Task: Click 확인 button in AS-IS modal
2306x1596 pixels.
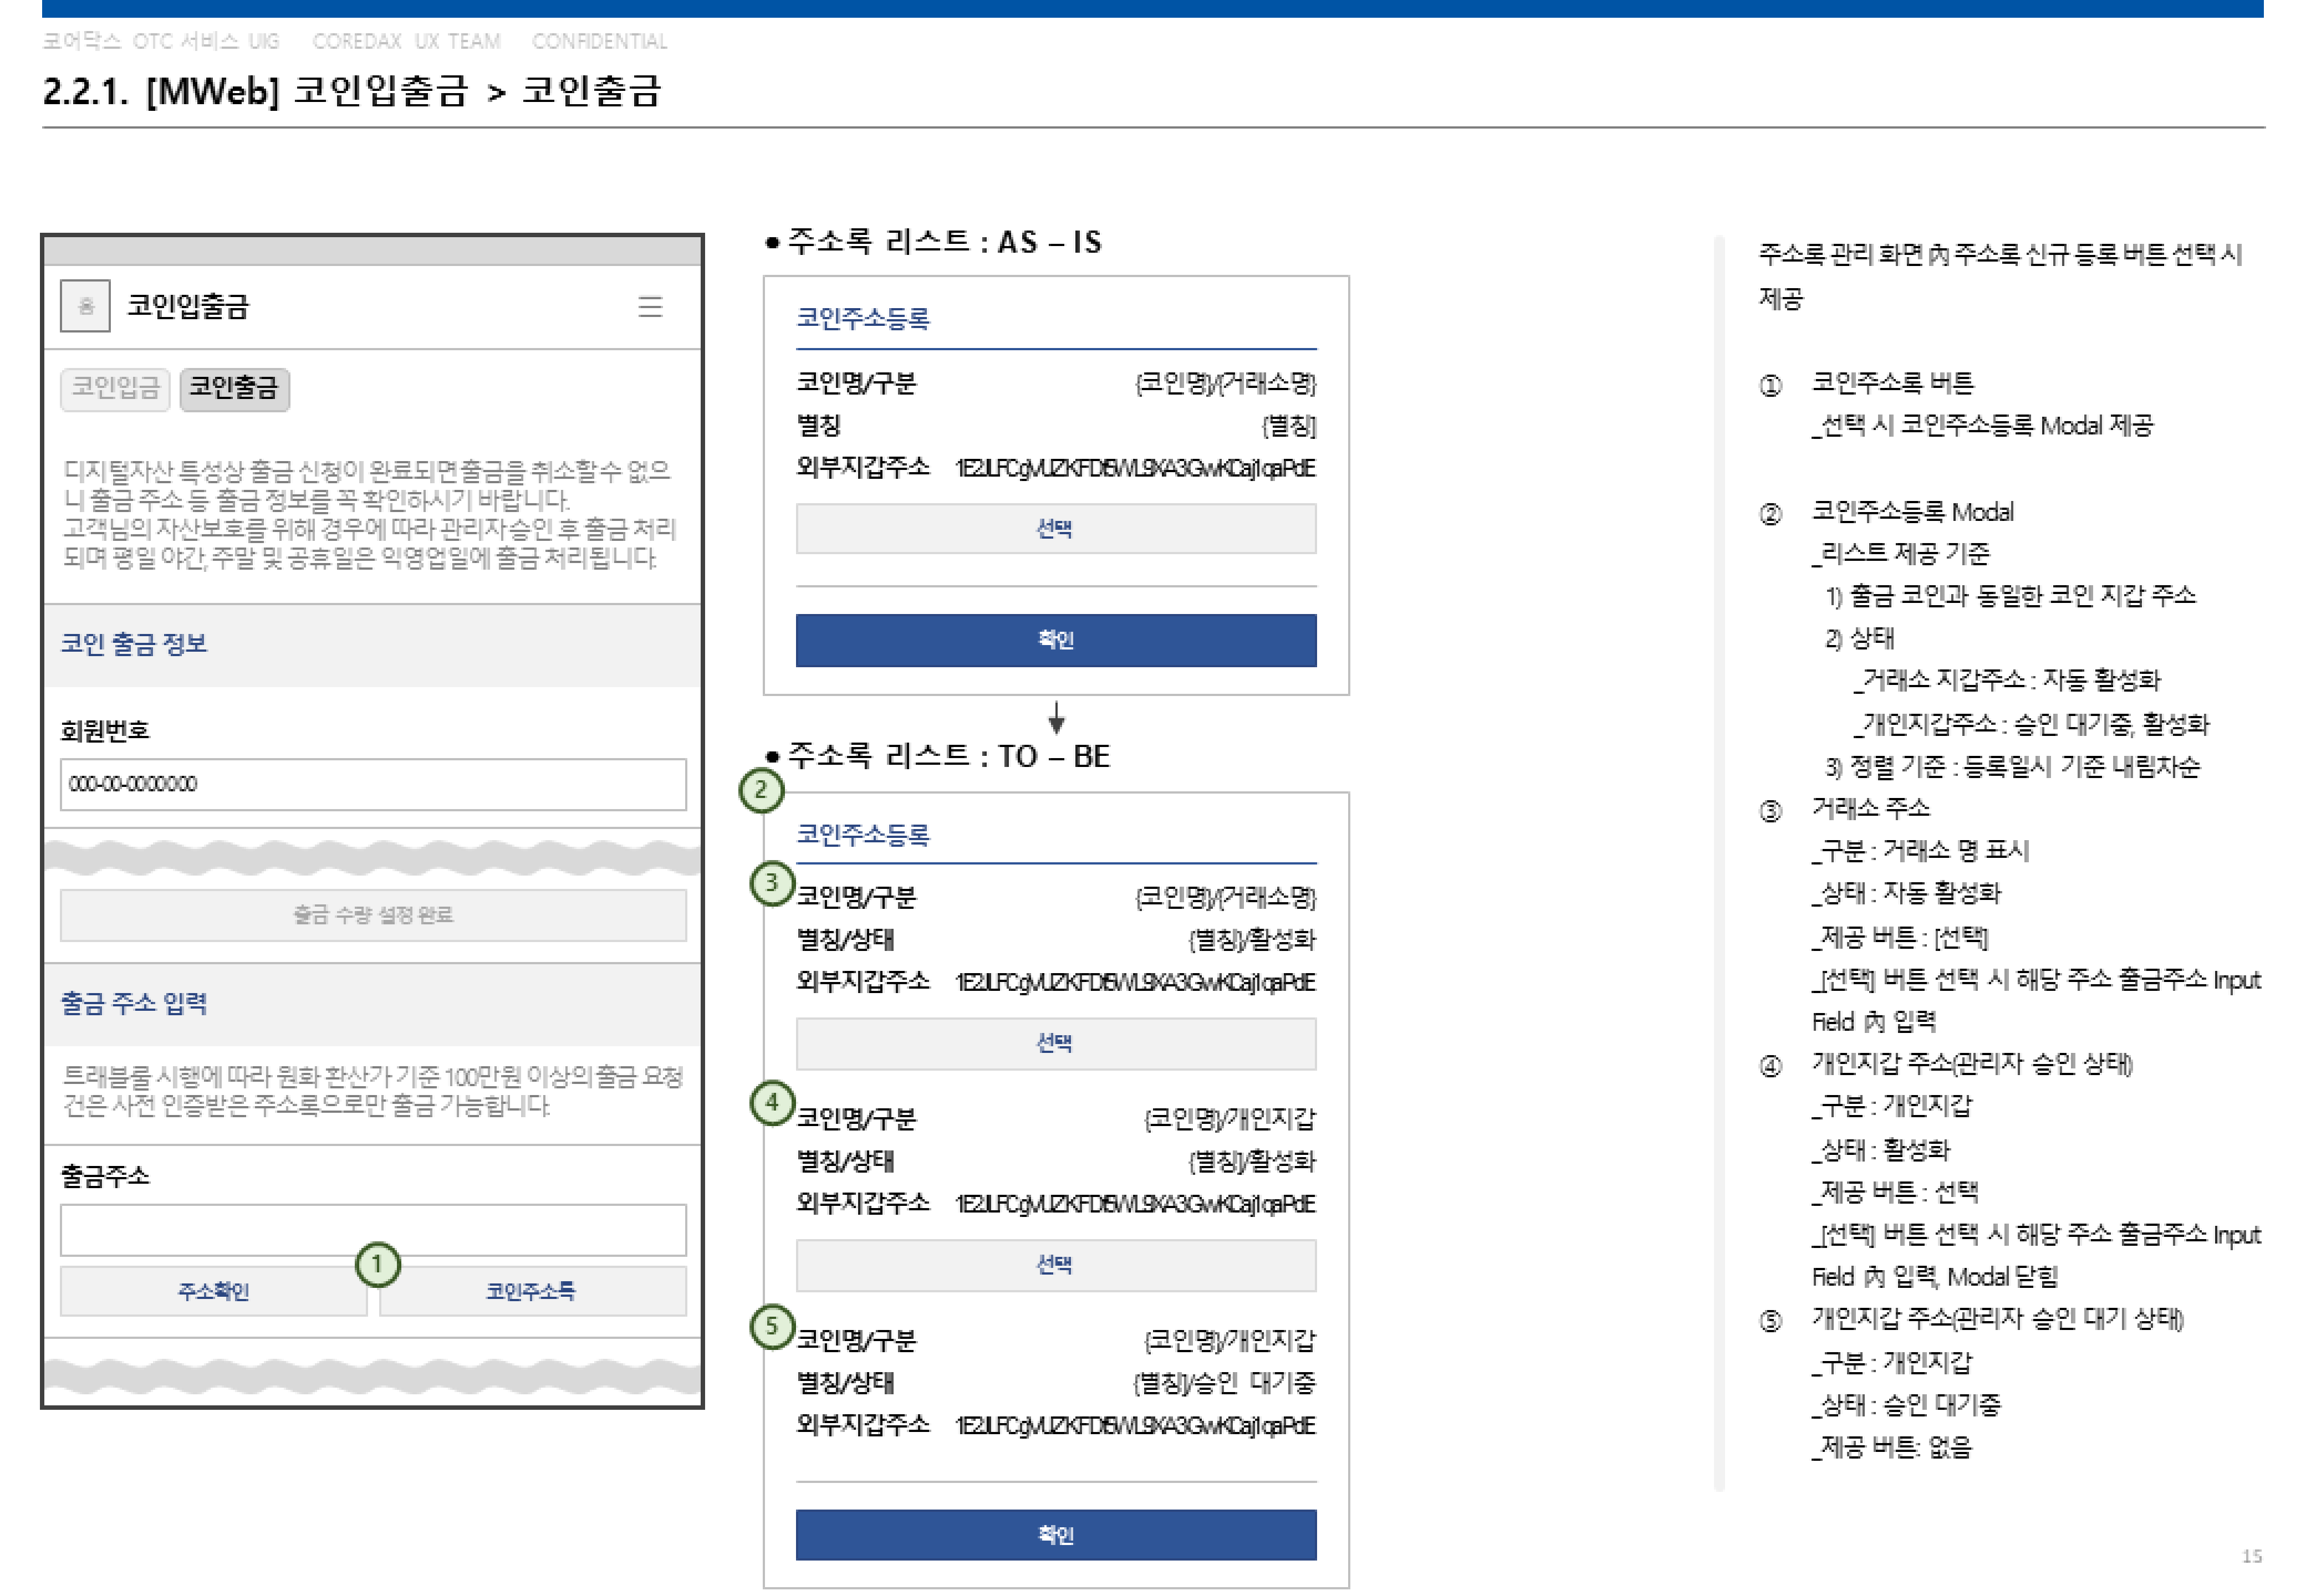Action: [1055, 640]
